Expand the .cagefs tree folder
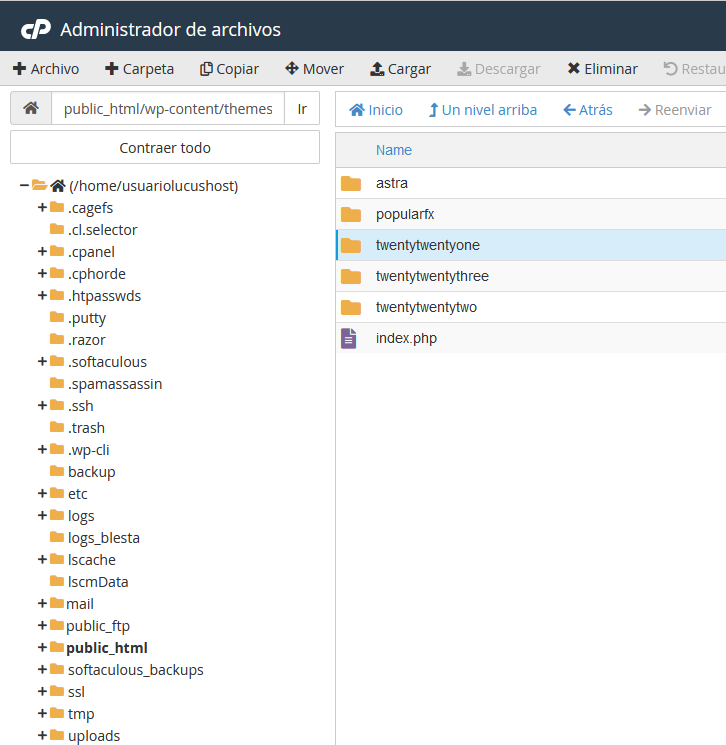The image size is (726, 745). 42,208
